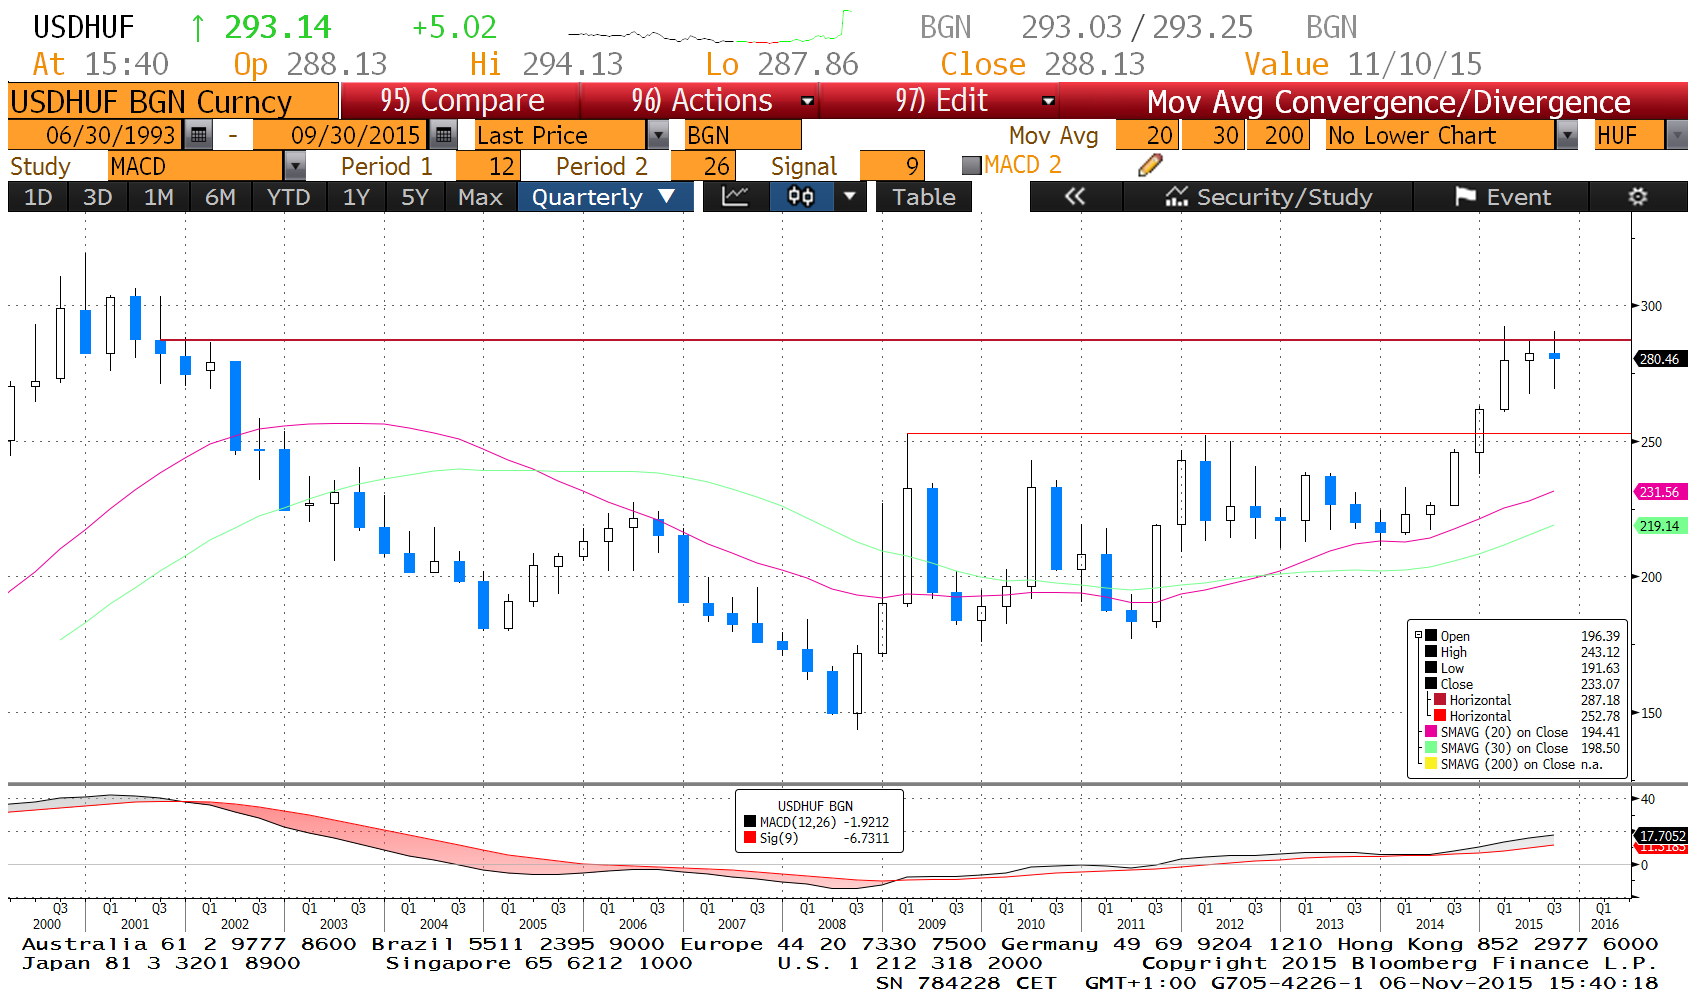The width and height of the screenshot is (1696, 1001).
Task: Click the Open series black legend swatch
Action: (1431, 636)
